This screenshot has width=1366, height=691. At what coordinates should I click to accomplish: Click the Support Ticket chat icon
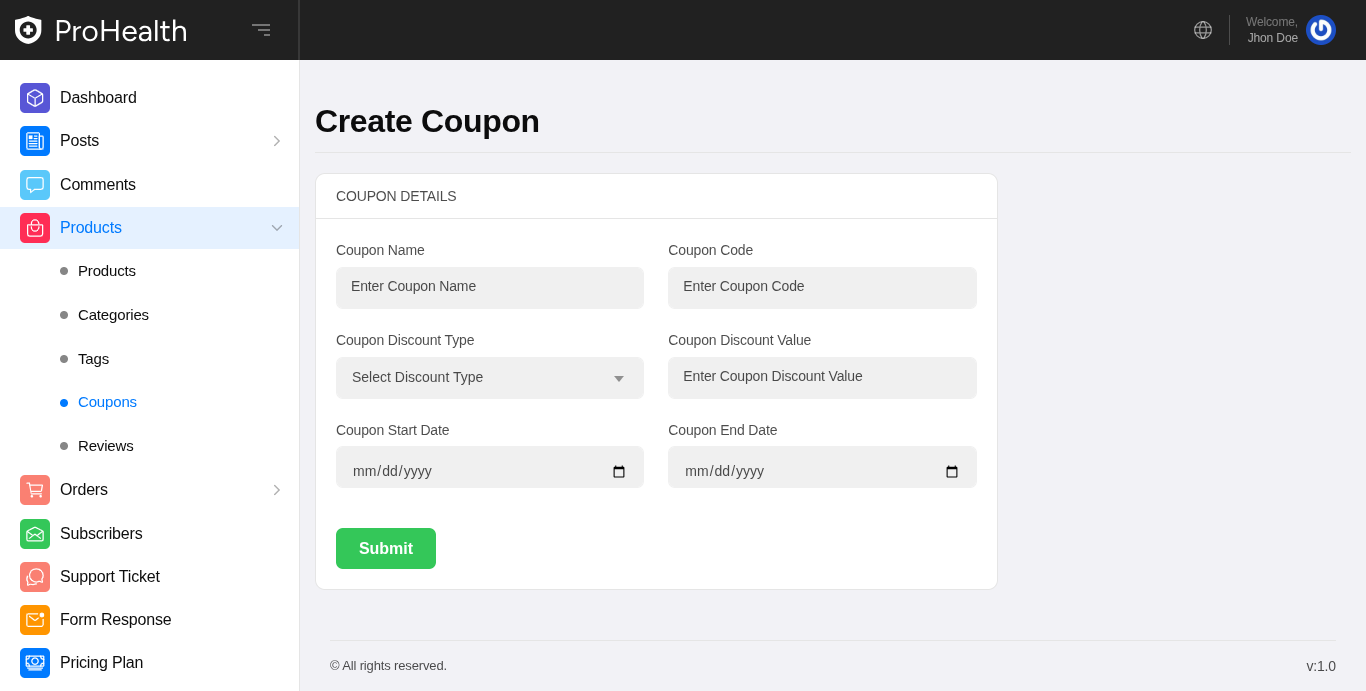[x=35, y=577]
